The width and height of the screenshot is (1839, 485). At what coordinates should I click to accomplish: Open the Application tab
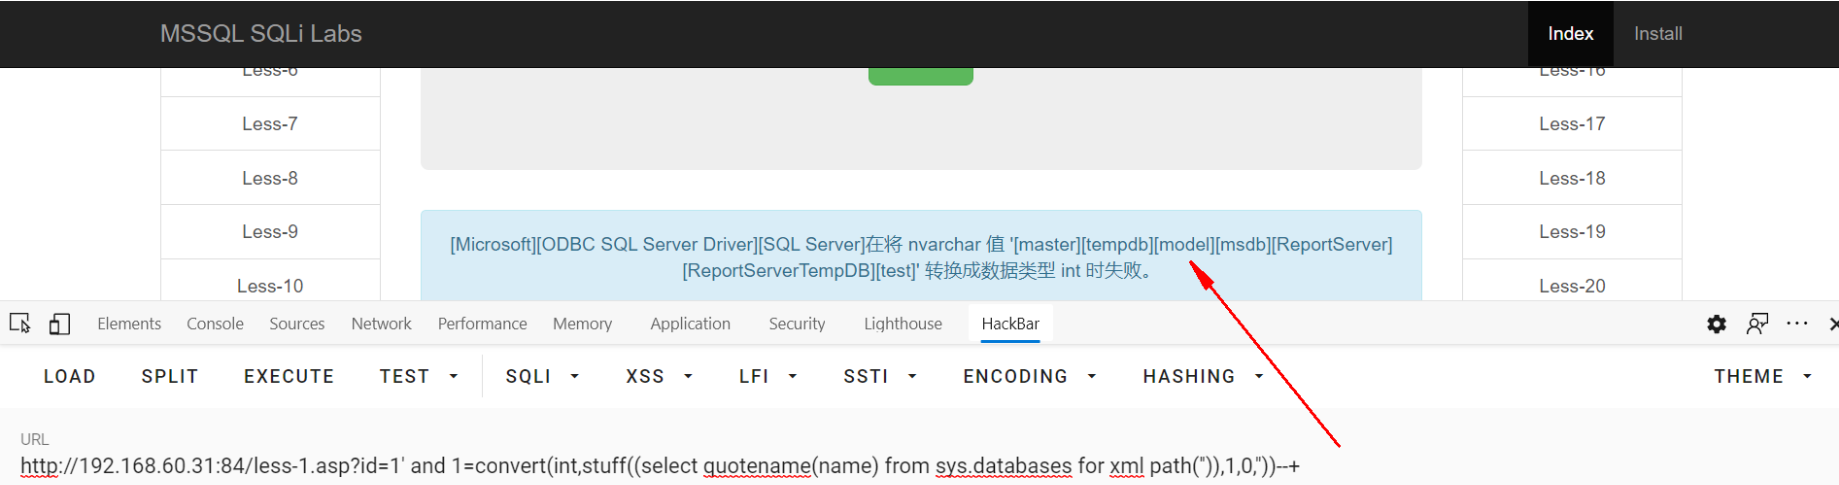coord(690,324)
